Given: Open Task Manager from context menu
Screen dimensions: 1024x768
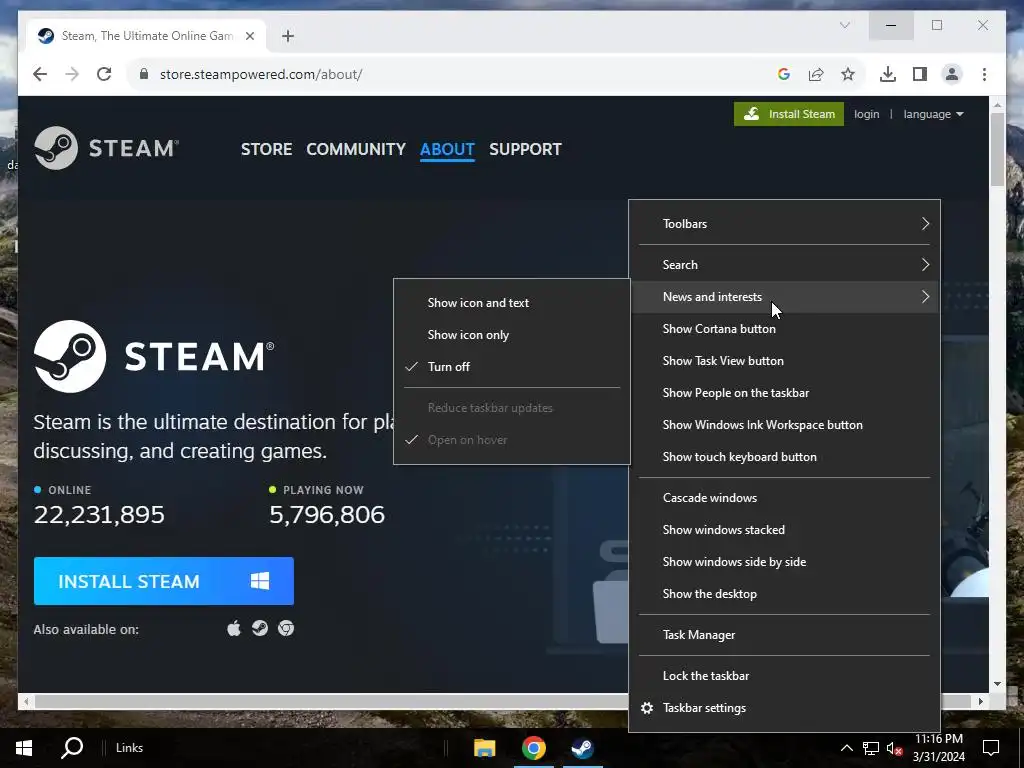Looking at the screenshot, I should [x=784, y=635].
